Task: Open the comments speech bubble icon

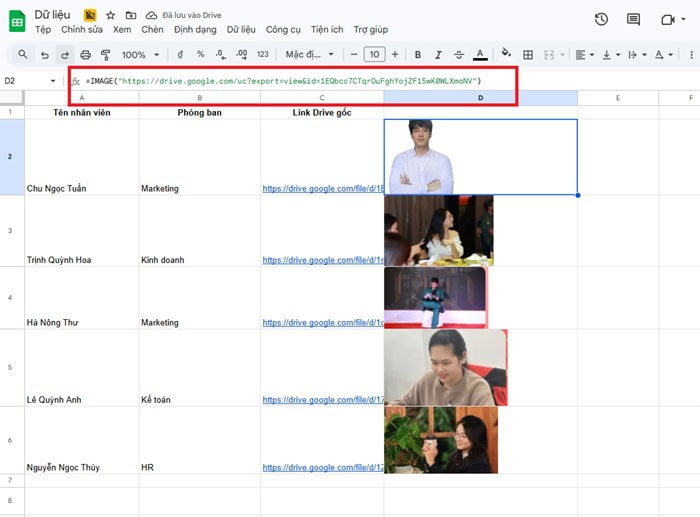Action: (x=633, y=19)
